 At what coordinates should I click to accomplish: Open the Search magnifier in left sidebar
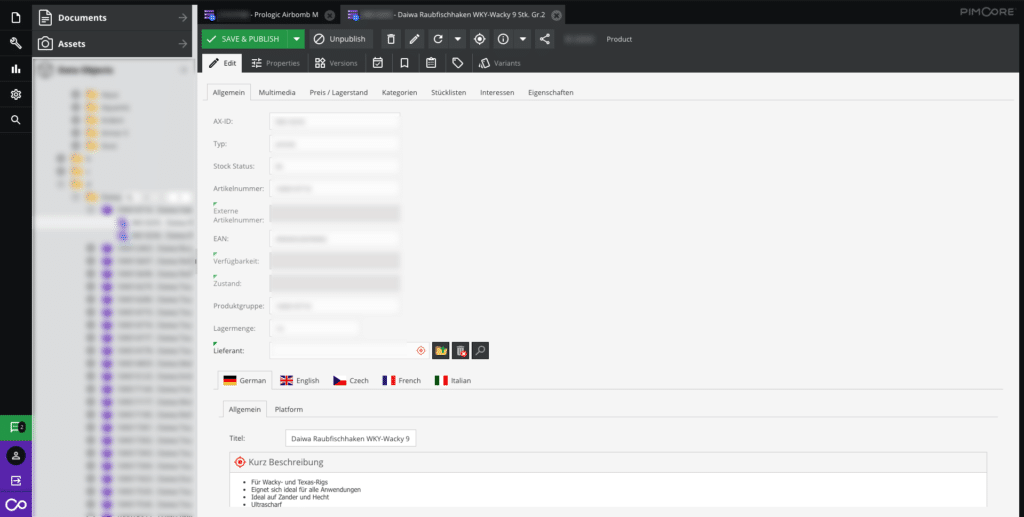tap(16, 120)
